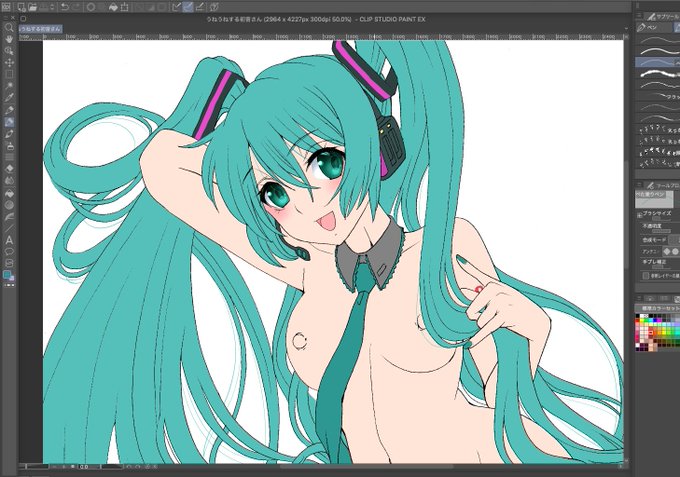Image resolution: width=680 pixels, height=477 pixels.
Task: Click the tool palette menu icon beside X
Action: [x=6, y=18]
